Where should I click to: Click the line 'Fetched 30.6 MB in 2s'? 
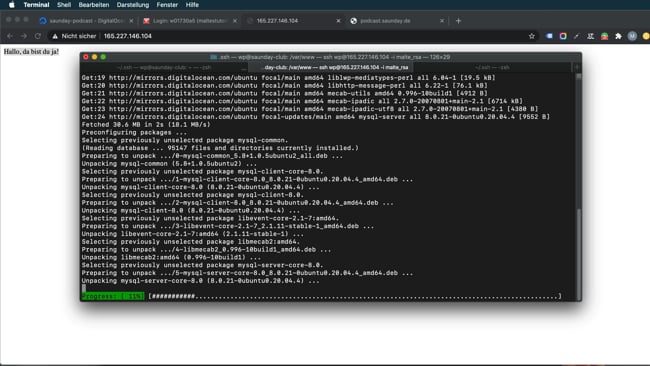click(146, 124)
